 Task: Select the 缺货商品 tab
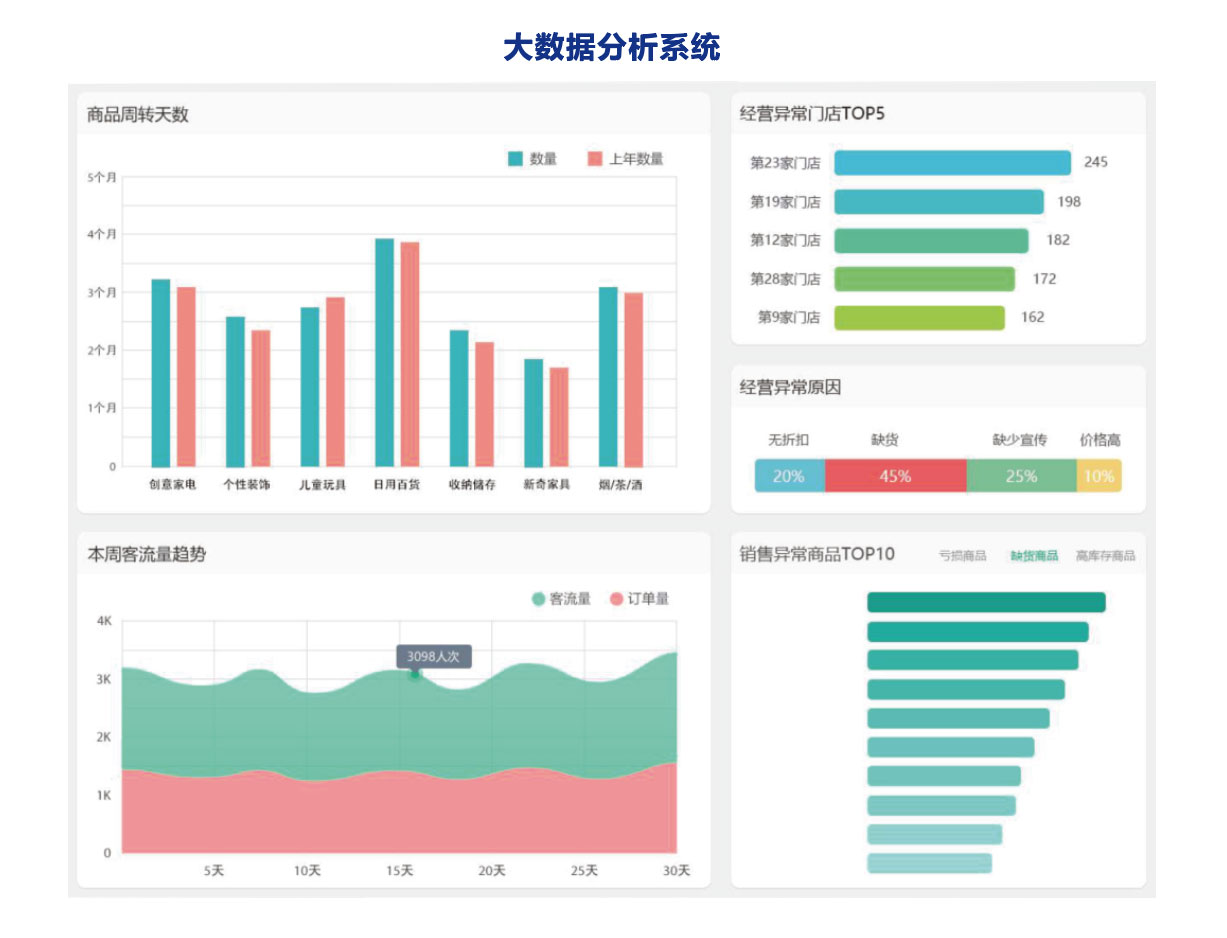point(1033,556)
